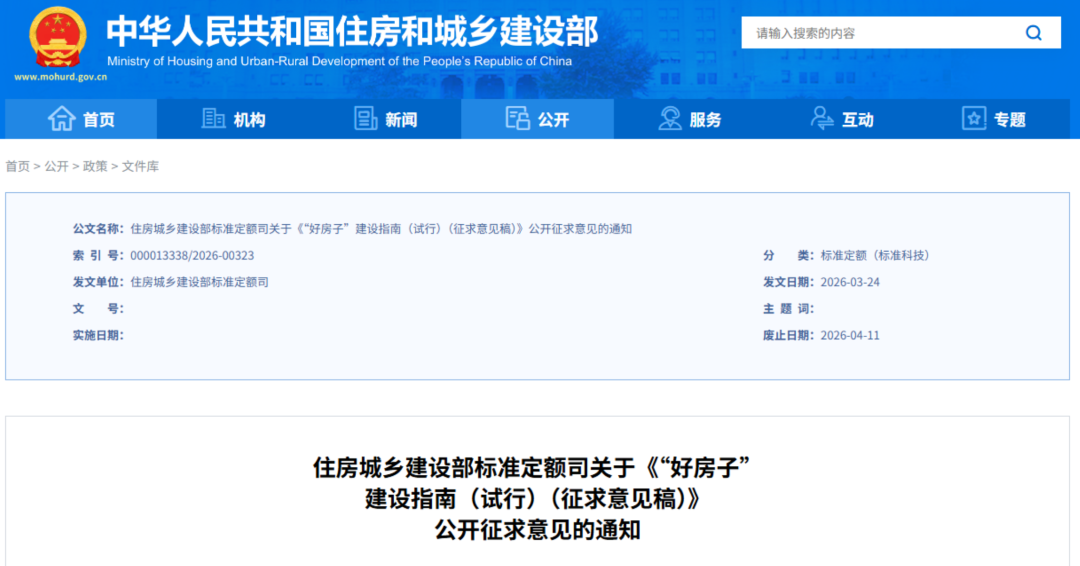
Task: Open the 互动 navigation text label
Action: click(857, 120)
